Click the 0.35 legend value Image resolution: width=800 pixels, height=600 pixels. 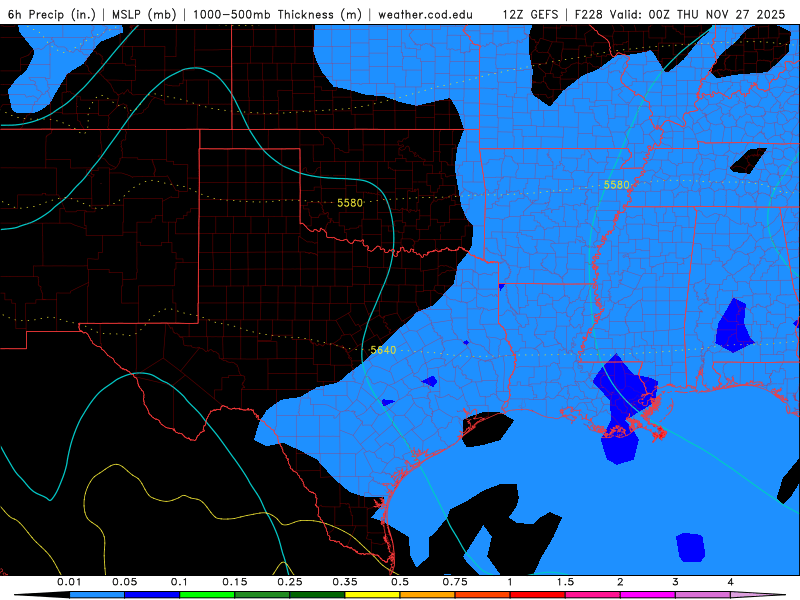coord(345,582)
